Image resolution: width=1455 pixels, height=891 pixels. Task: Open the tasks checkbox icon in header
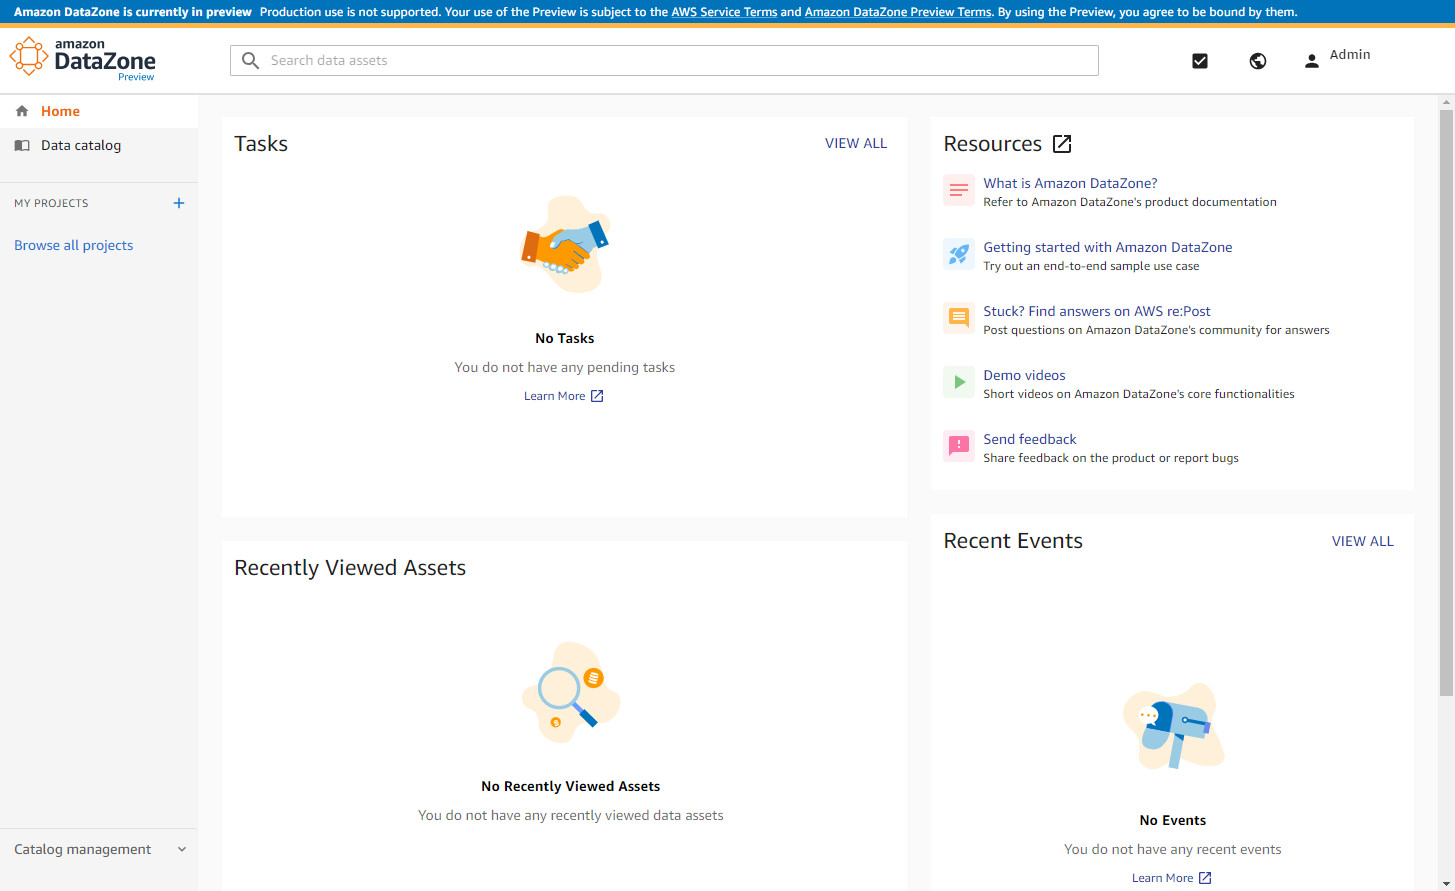pos(1200,61)
